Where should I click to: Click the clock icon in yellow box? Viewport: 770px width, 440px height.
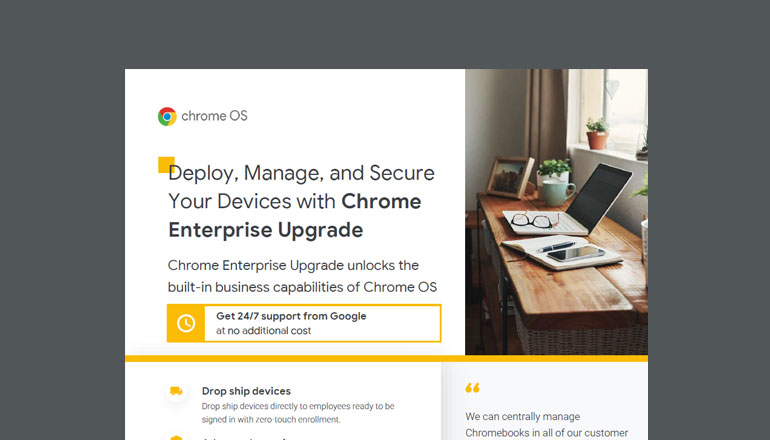tap(186, 323)
